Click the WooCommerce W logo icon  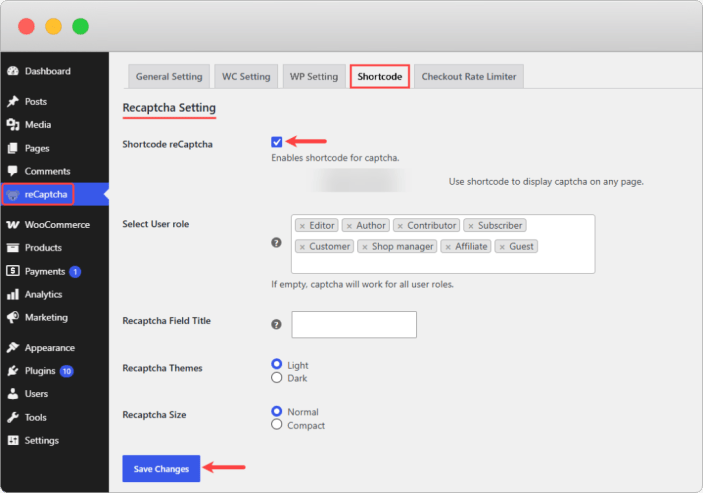coord(13,225)
